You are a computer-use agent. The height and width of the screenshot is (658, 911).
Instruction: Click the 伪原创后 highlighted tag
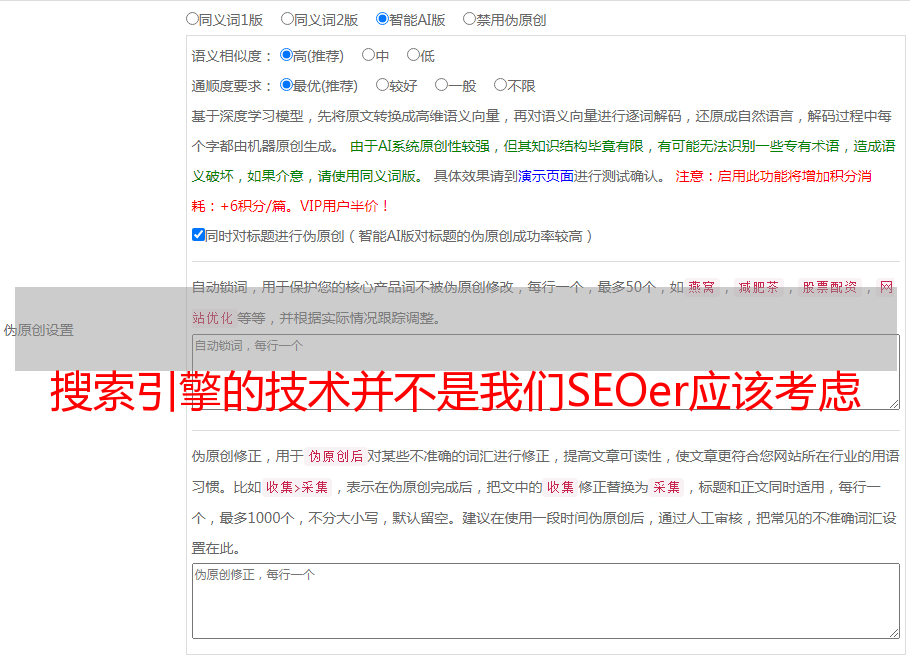pyautogui.click(x=336, y=456)
